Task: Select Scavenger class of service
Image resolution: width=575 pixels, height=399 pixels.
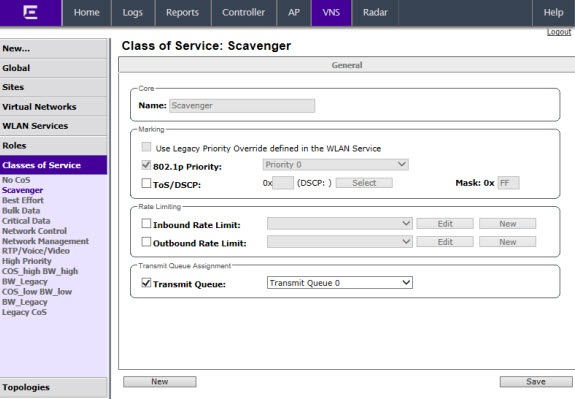Action: [x=22, y=190]
